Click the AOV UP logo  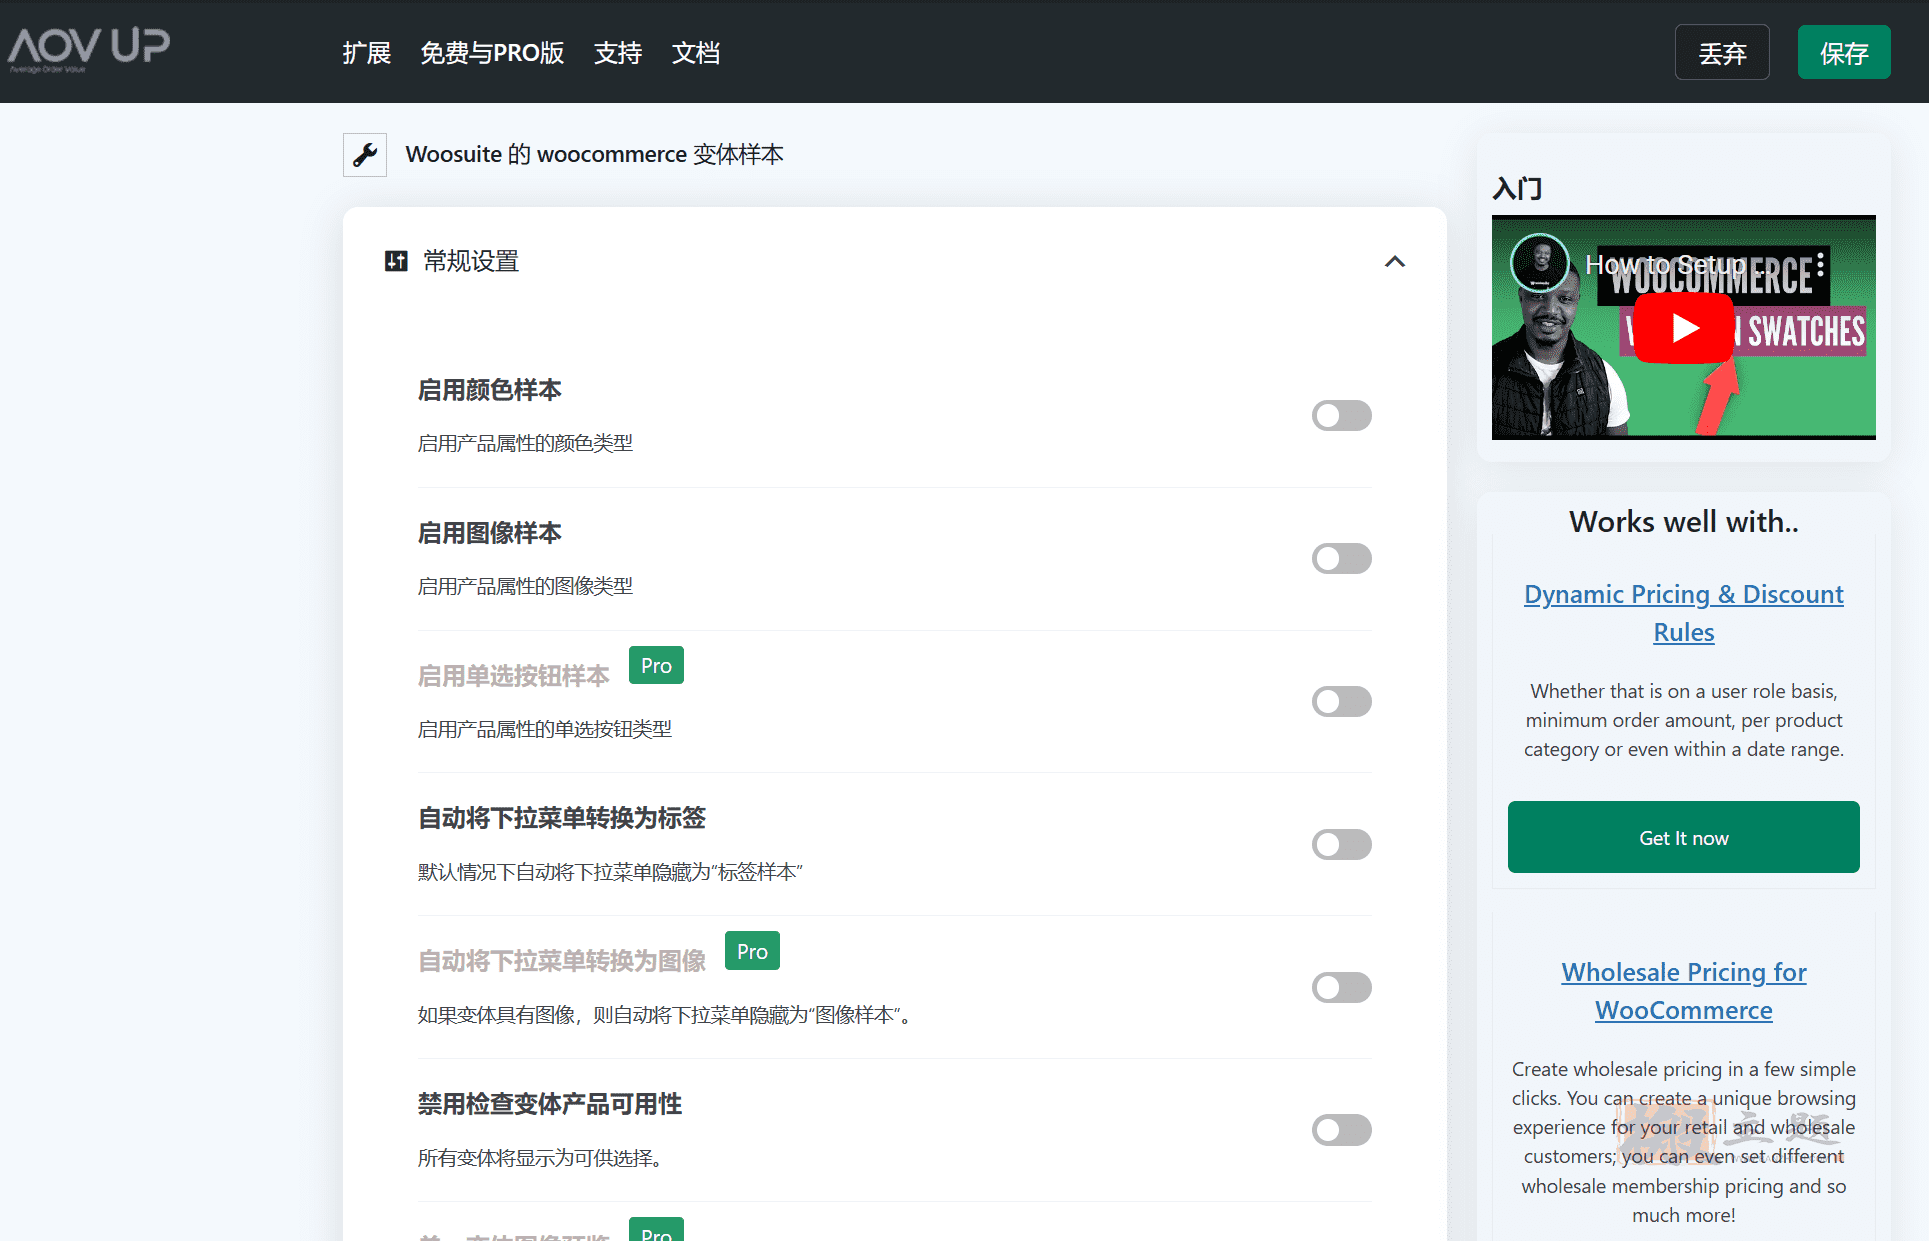click(89, 49)
